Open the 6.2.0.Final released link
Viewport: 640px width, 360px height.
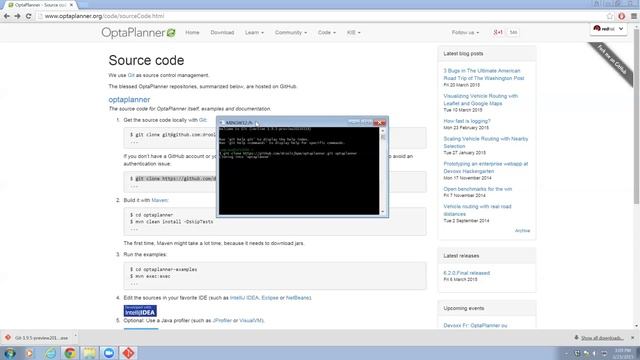[467, 273]
